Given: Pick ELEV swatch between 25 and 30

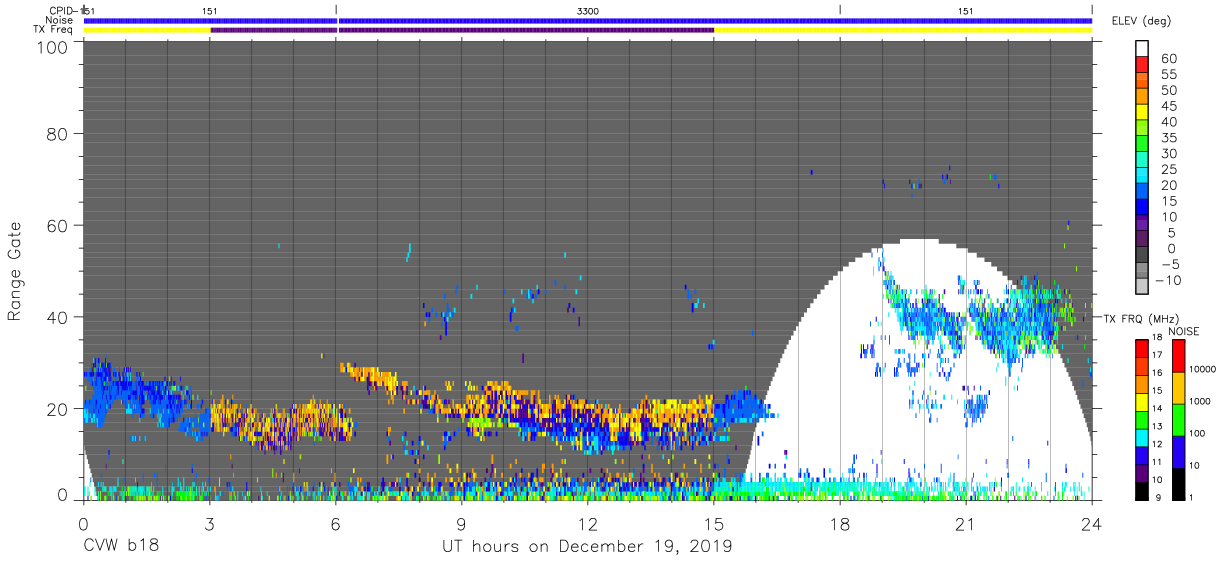Looking at the screenshot, I should point(1142,160).
